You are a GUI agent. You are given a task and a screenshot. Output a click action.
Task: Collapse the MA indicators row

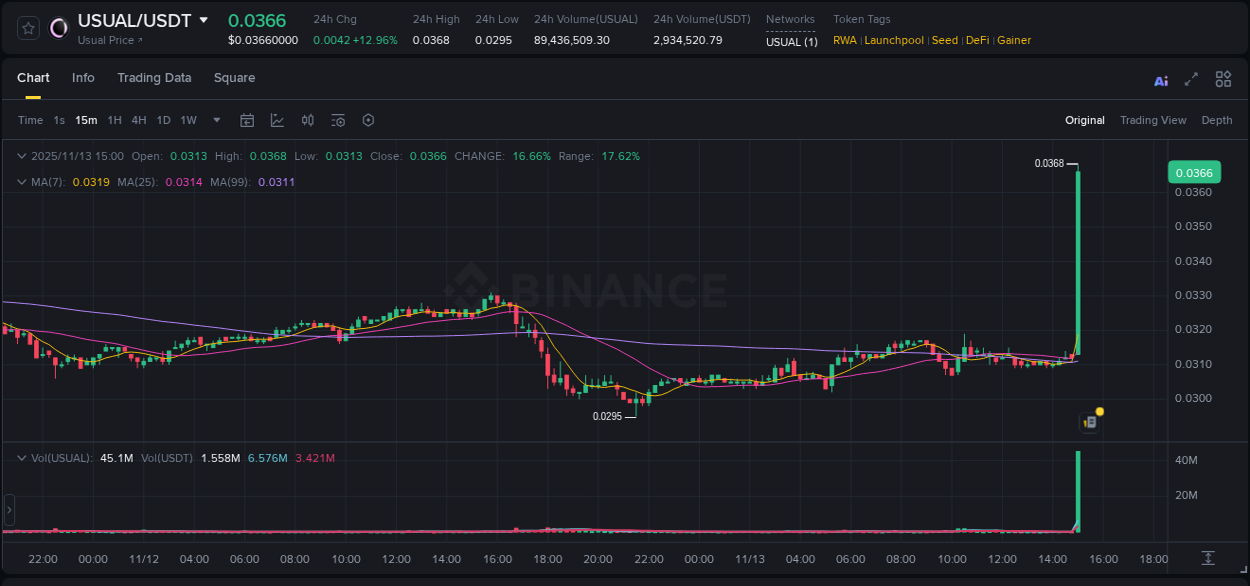point(21,182)
